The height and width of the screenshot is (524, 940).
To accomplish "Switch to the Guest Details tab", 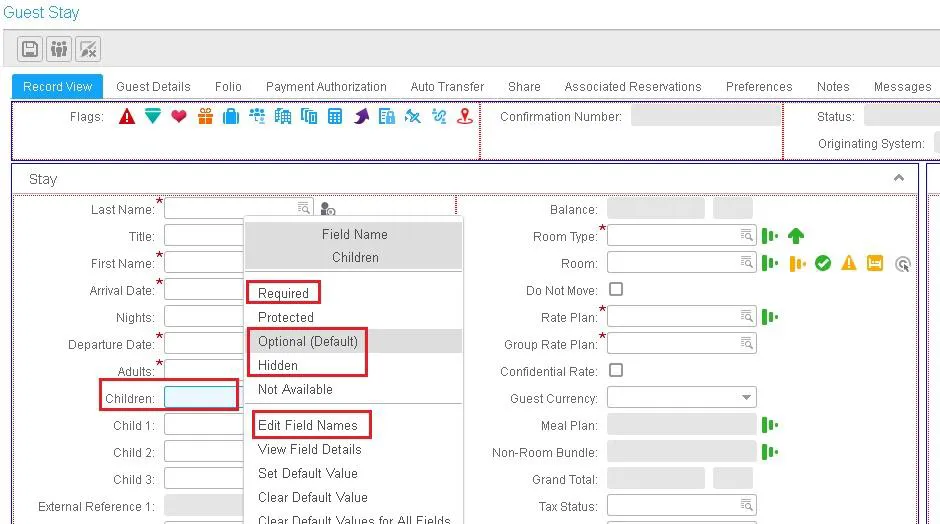I will tap(153, 86).
